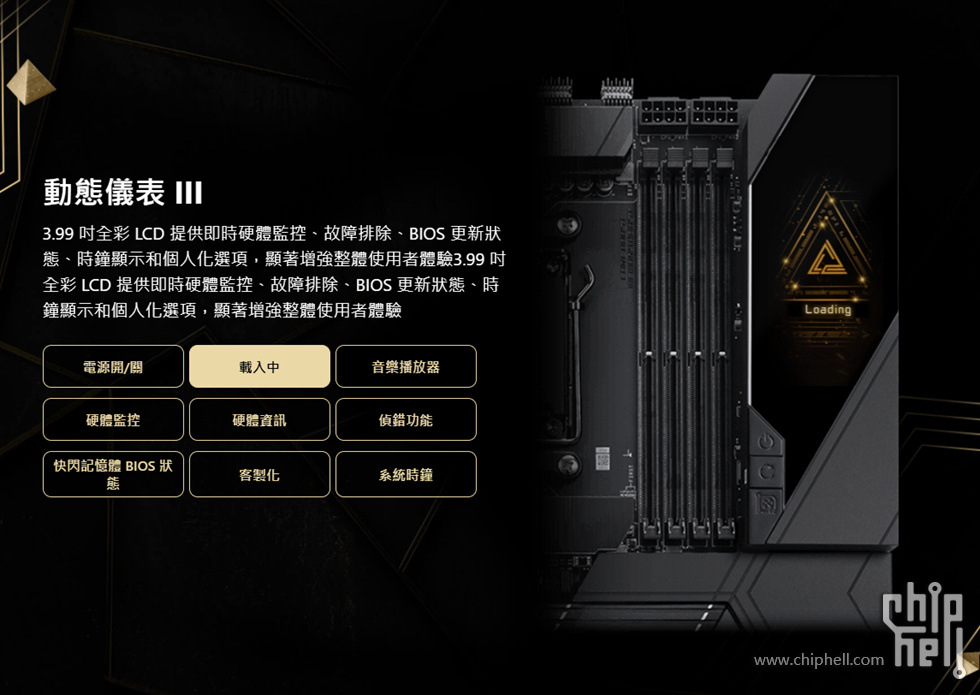Click the 8-pin power connectors icon
Screen dimensions: 980x695
point(689,112)
